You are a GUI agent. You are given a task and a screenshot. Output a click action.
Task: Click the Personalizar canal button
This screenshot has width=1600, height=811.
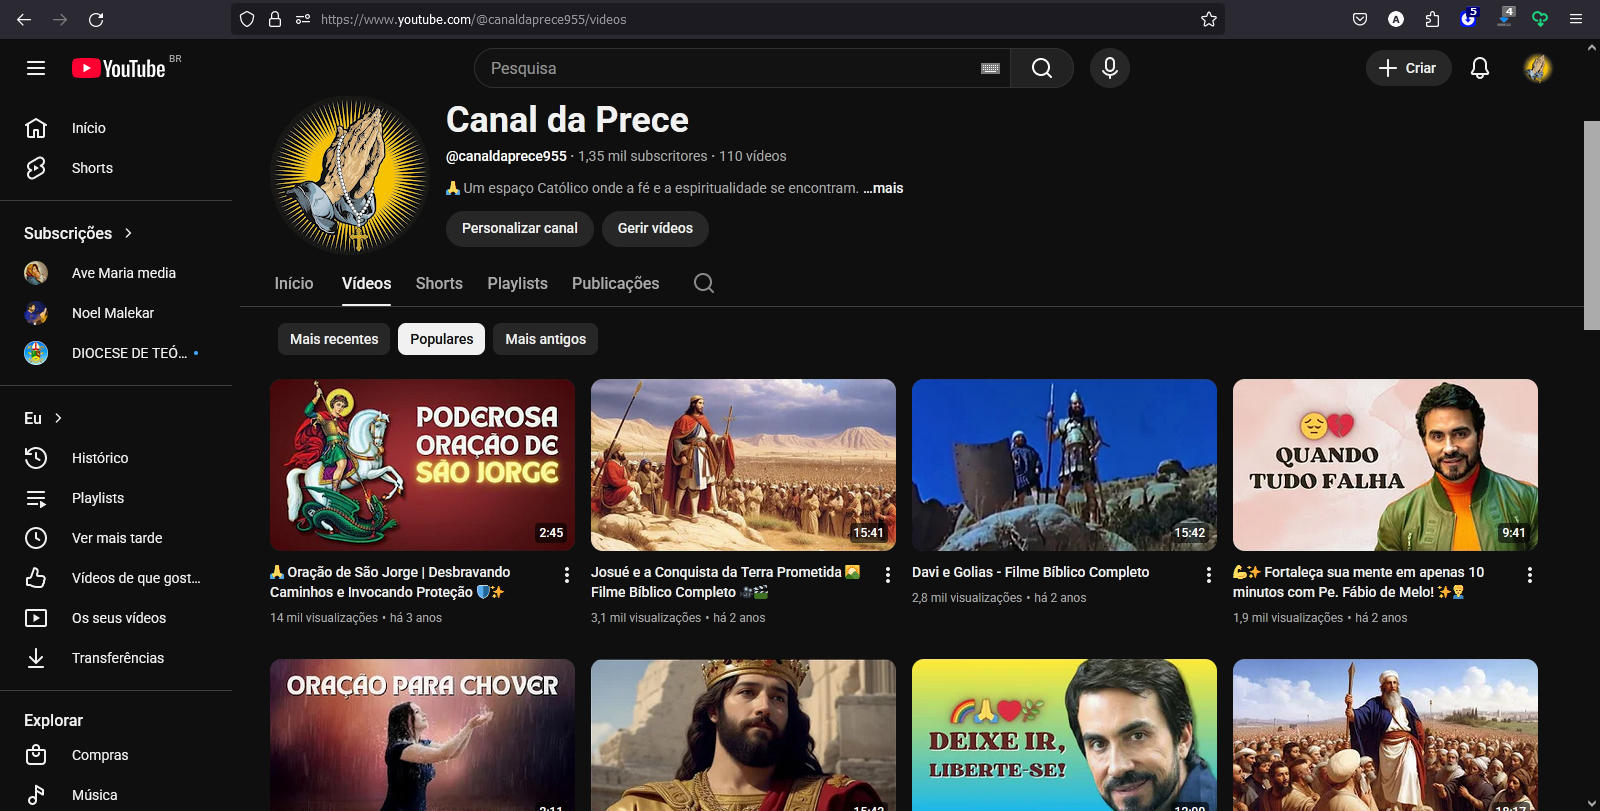click(519, 228)
